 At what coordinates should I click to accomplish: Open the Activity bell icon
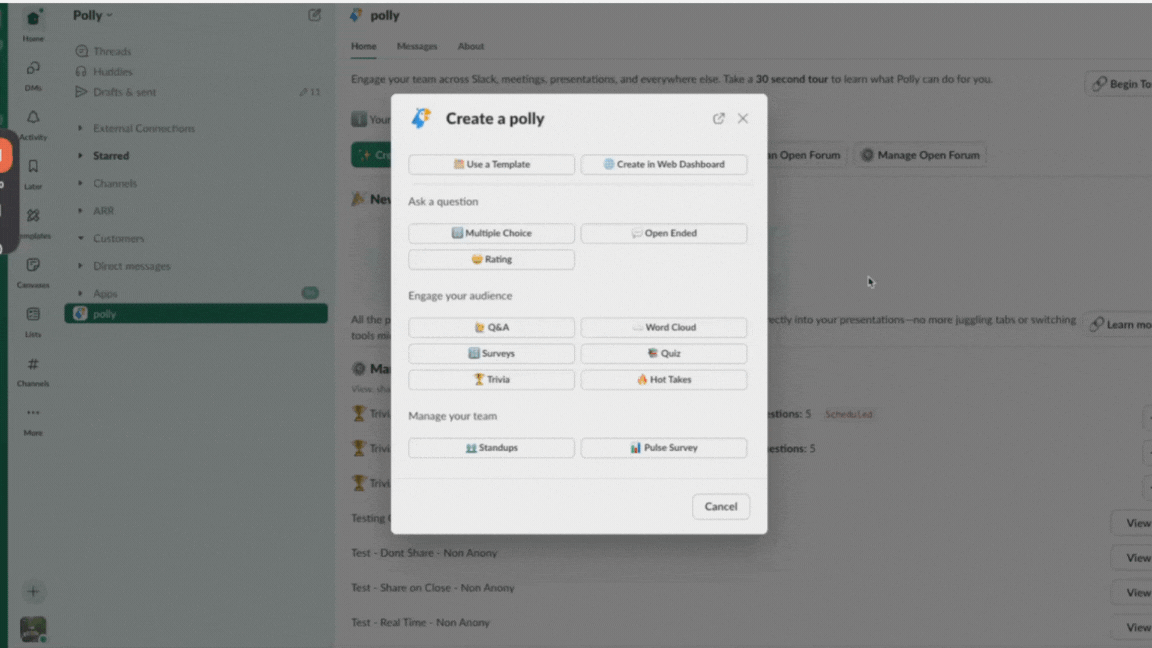[x=33, y=124]
